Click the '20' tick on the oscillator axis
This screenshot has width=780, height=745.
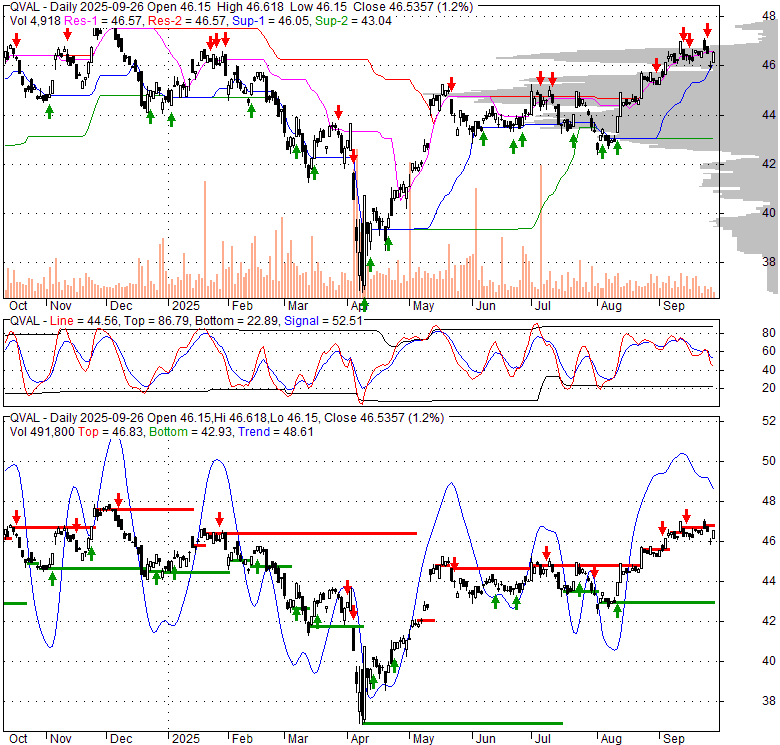pos(769,388)
